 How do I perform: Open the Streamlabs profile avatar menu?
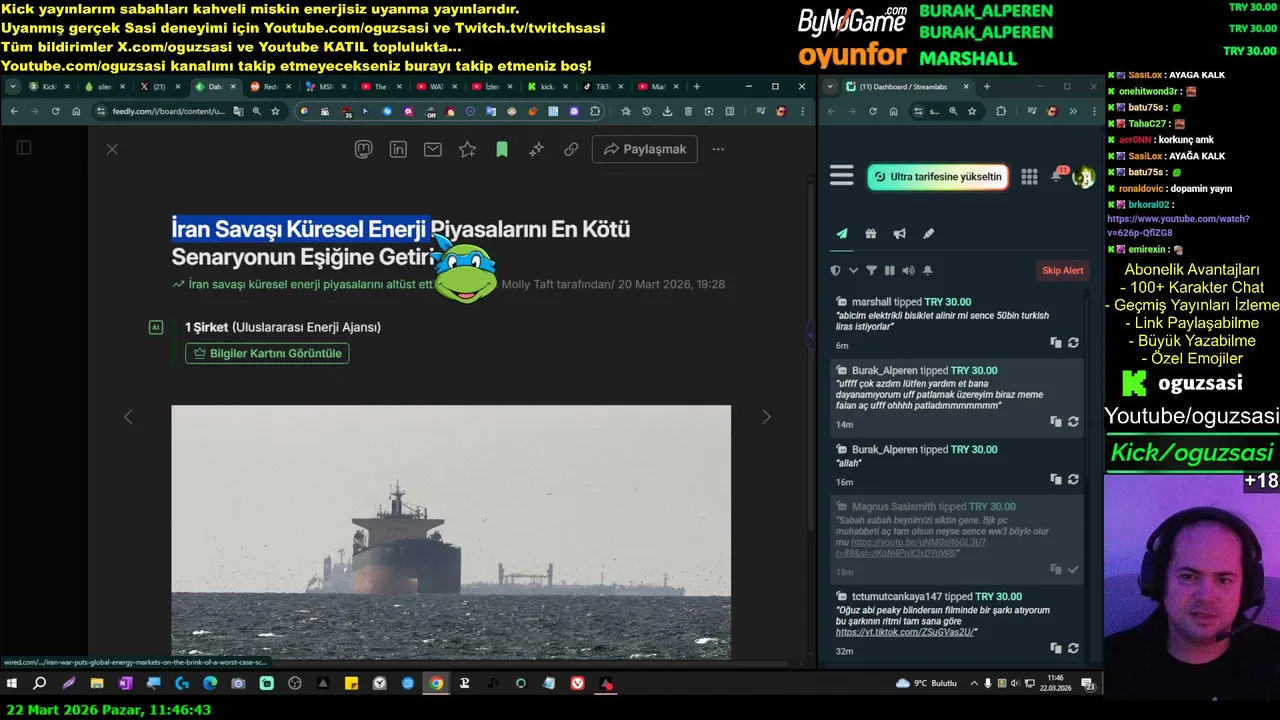[x=1083, y=178]
